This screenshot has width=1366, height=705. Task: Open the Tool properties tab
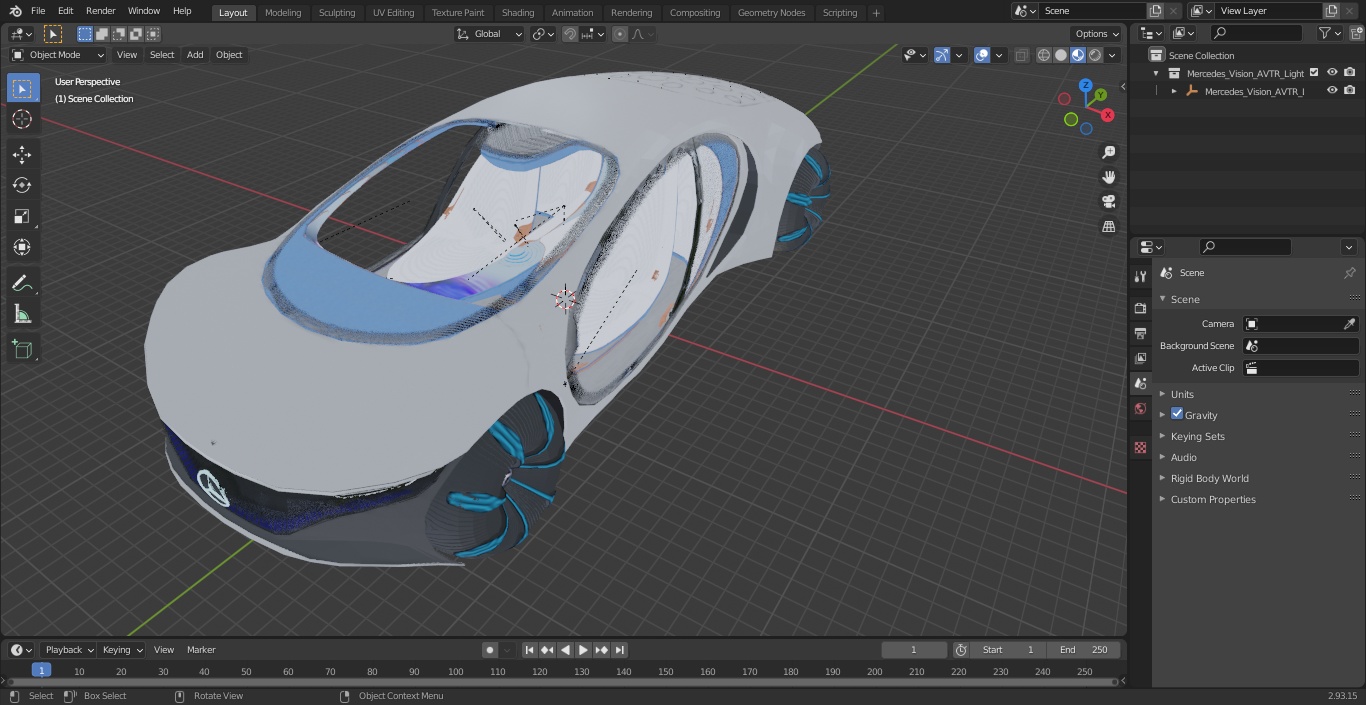1140,276
